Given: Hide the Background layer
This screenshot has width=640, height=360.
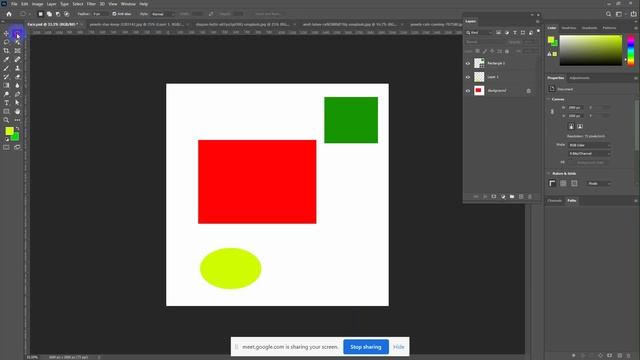Looking at the screenshot, I should point(468,91).
